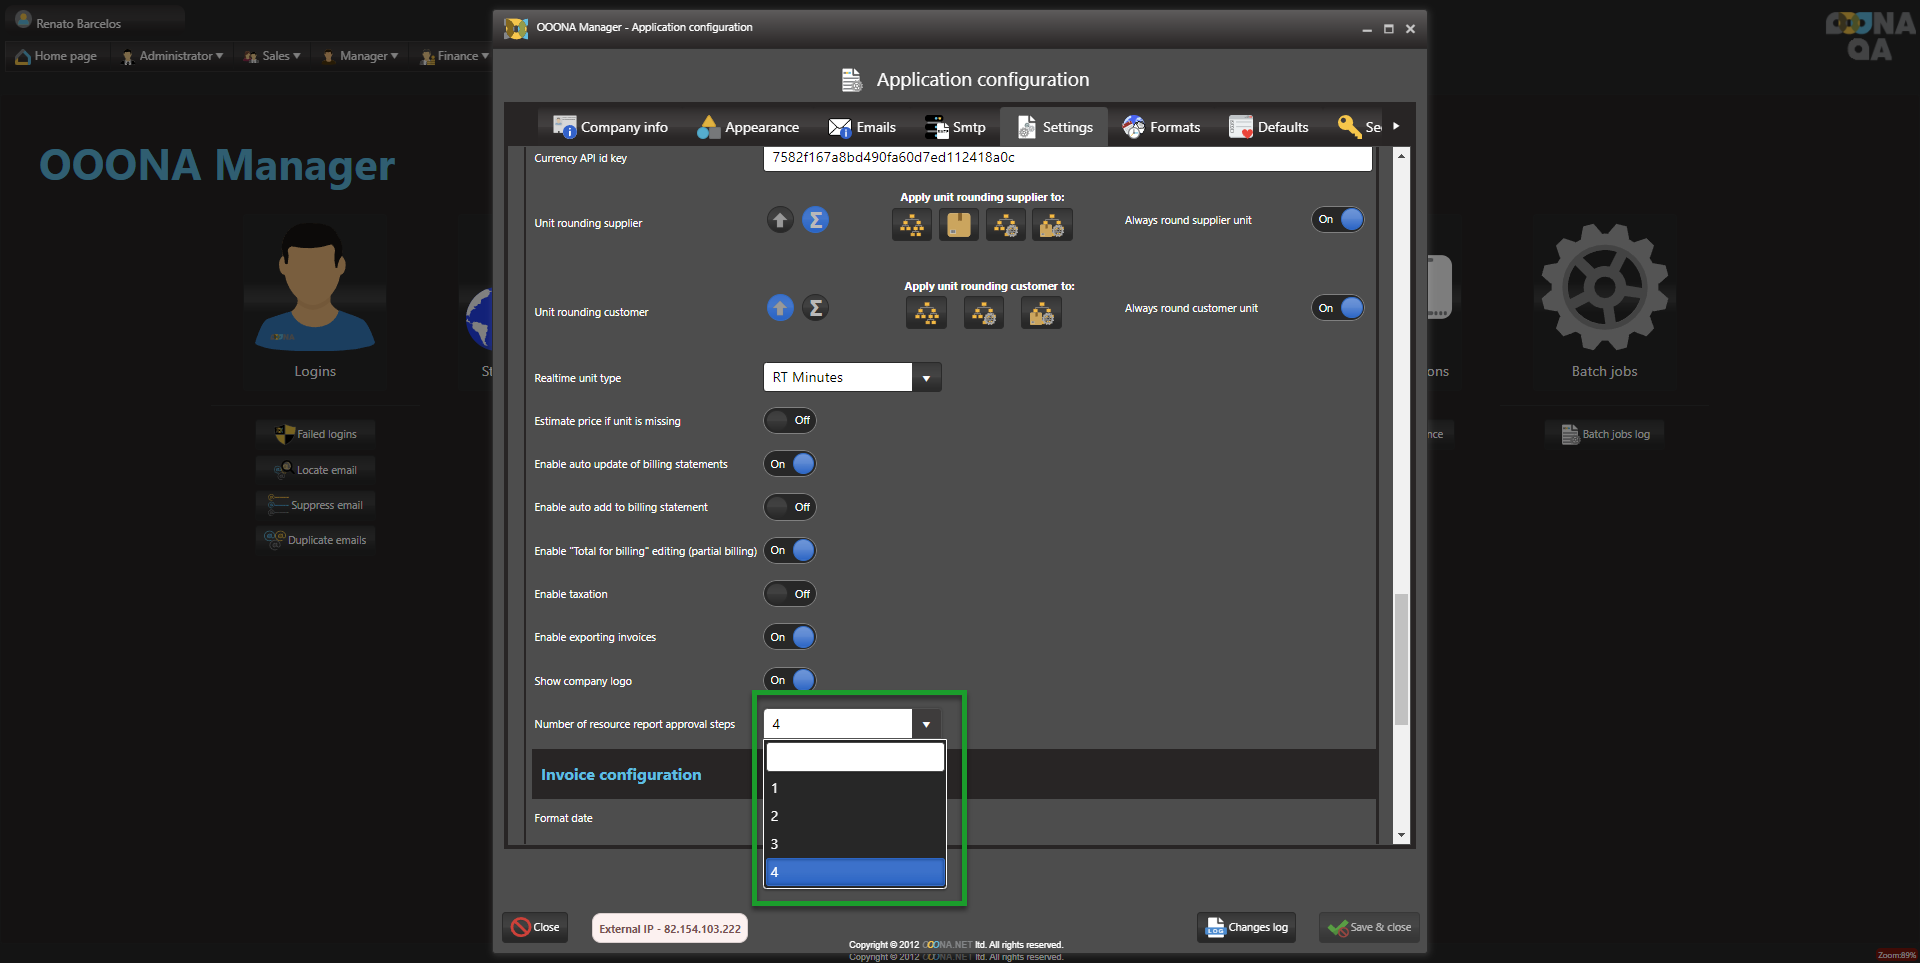Click the first supplier unit rounding hierarchy icon

[911, 225]
